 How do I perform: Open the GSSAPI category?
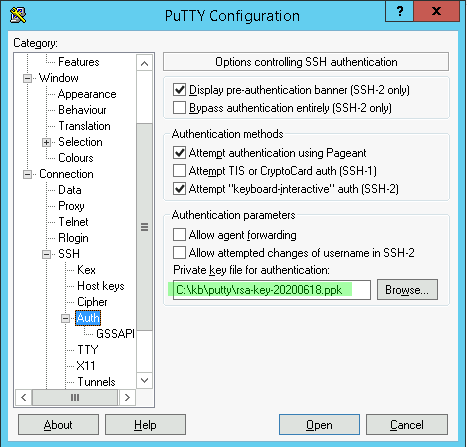(x=115, y=334)
